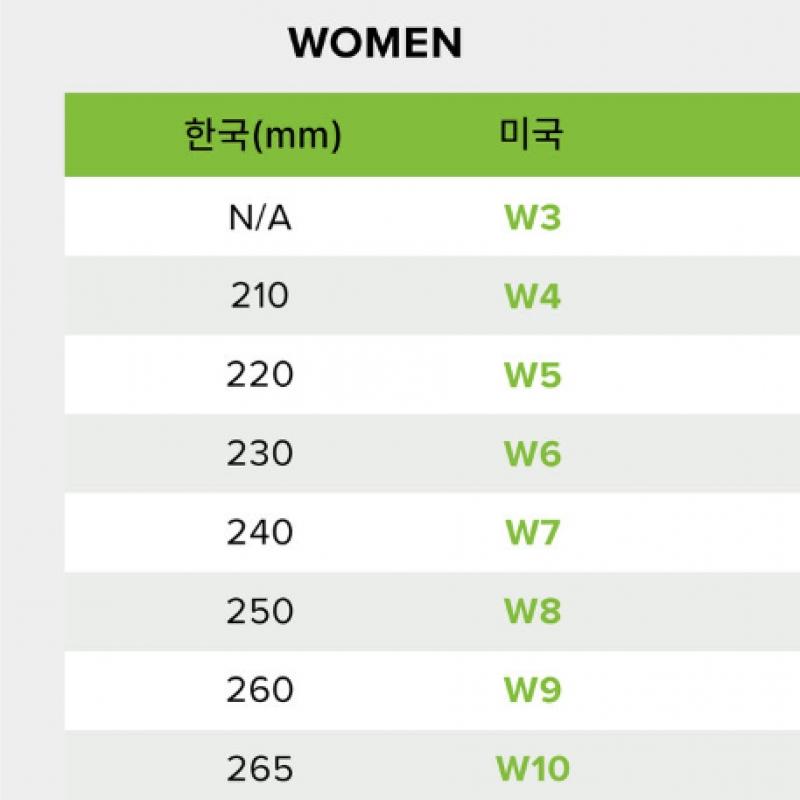Viewport: 800px width, 800px height.
Task: Select the 한국(mm) column header
Action: click(262, 135)
